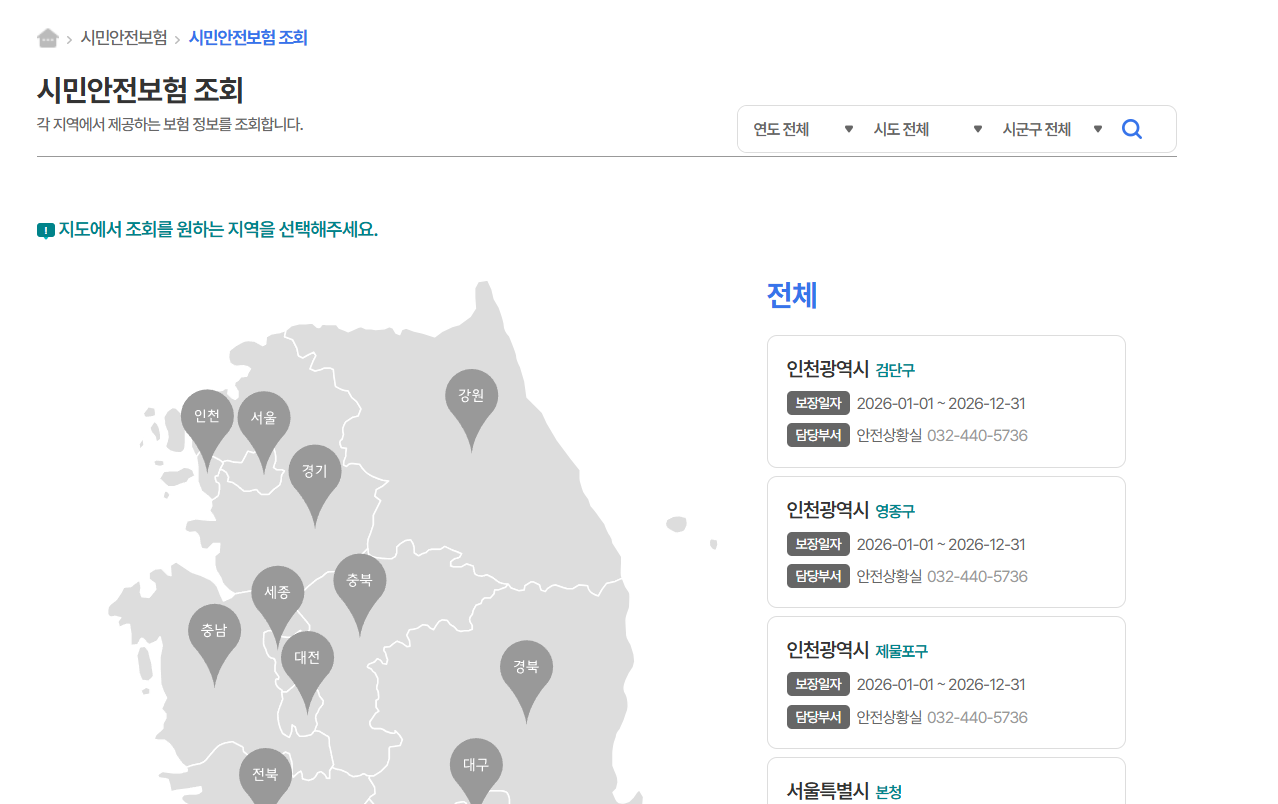The image size is (1278, 804).
Task: Select the 충북 map pin
Action: [359, 582]
